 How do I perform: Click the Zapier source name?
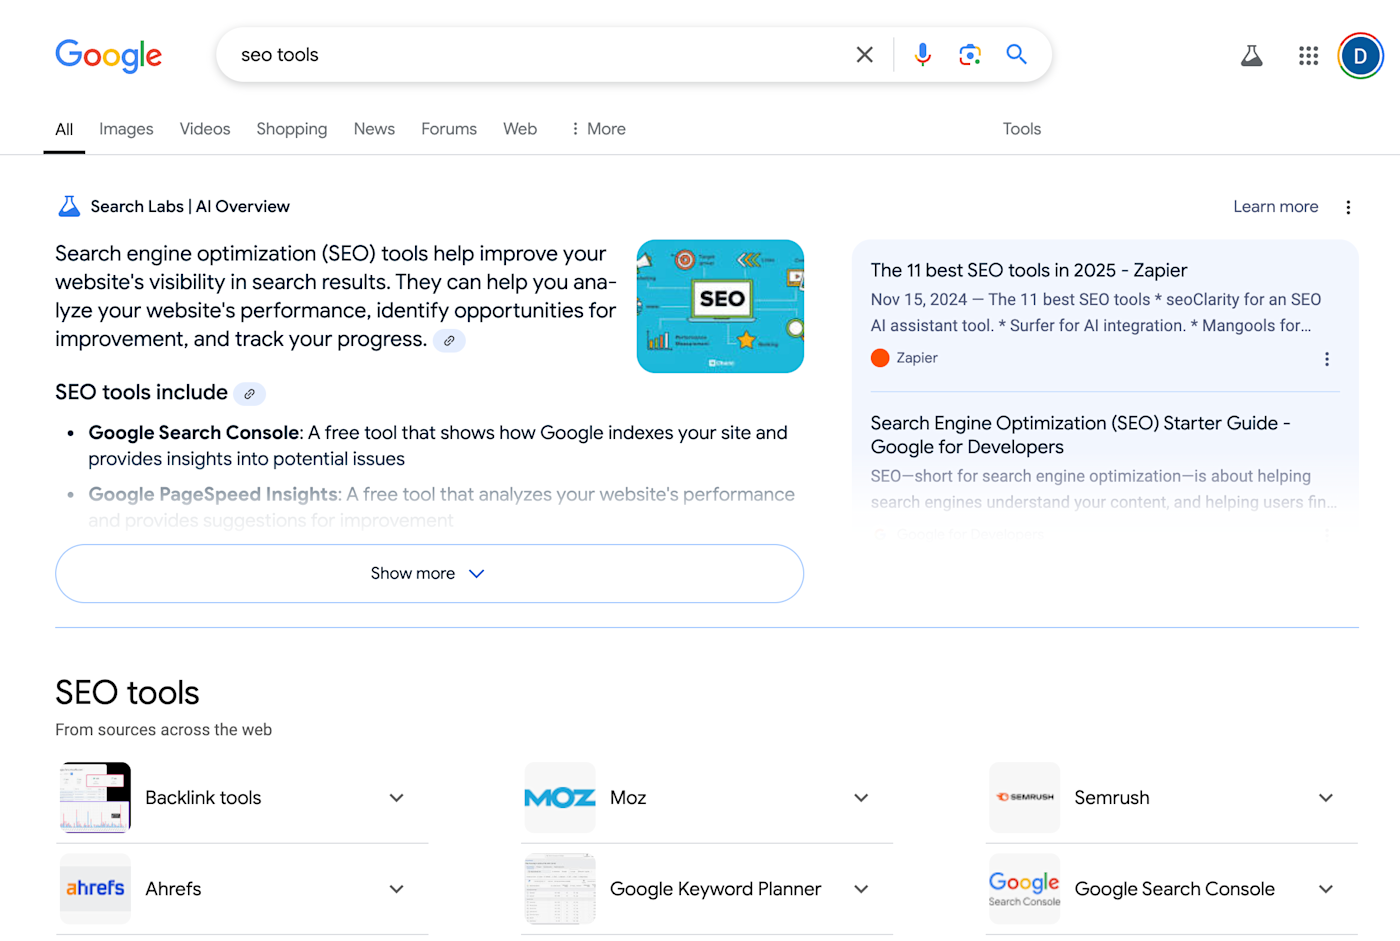click(917, 358)
